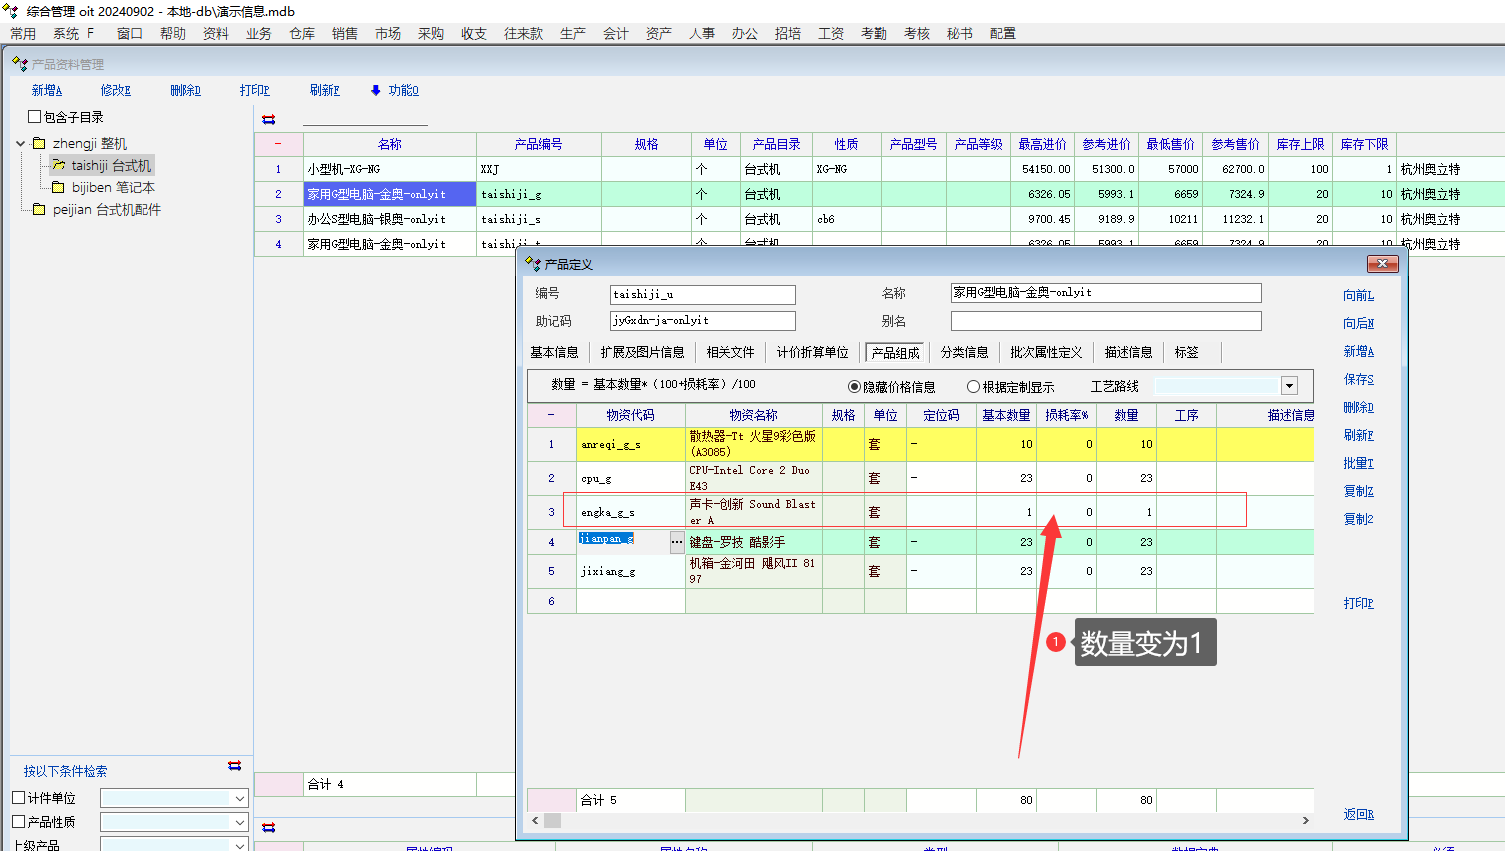
Task: Click the swap icon beside search conditions
Action: pos(234,766)
